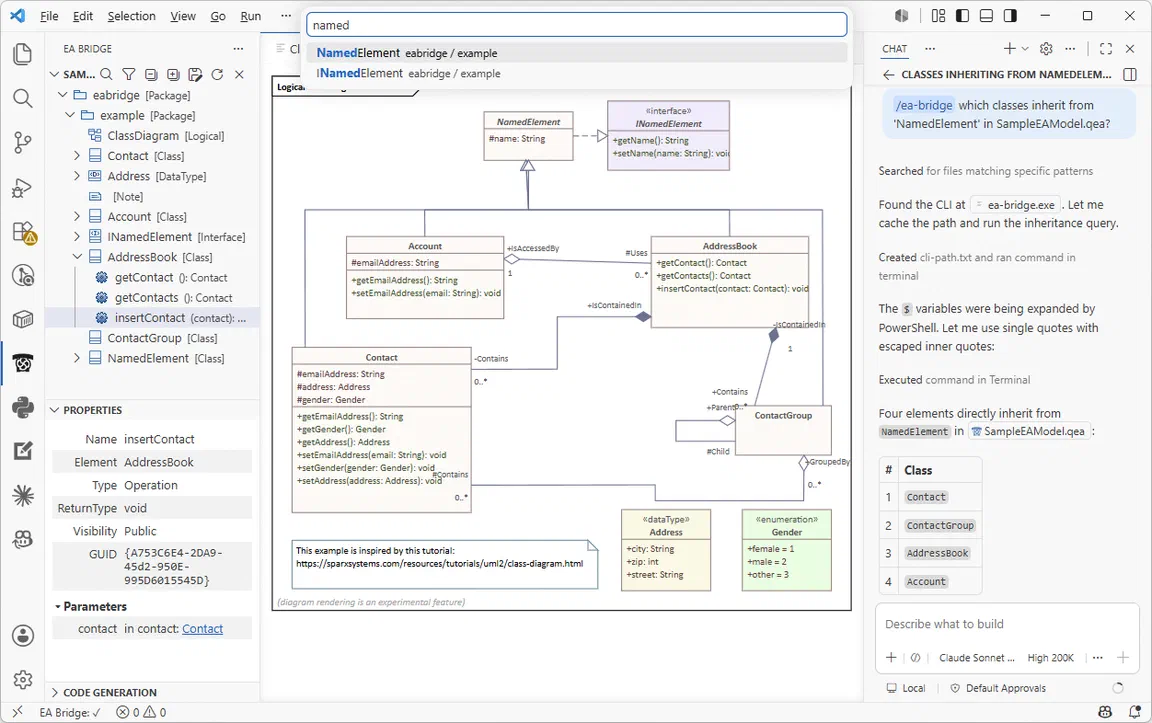Click the filter icon in EA Bridge toolbar
The width and height of the screenshot is (1152, 723).
pyautogui.click(x=129, y=74)
